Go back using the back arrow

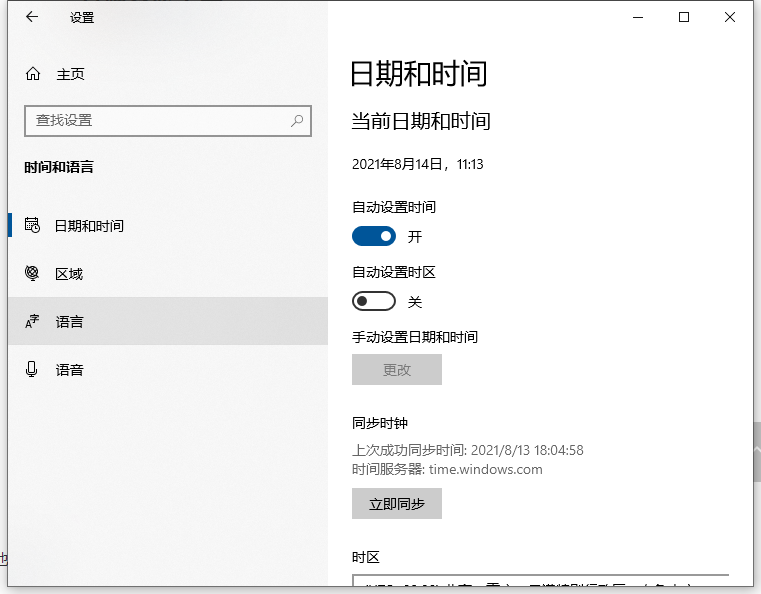(32, 17)
